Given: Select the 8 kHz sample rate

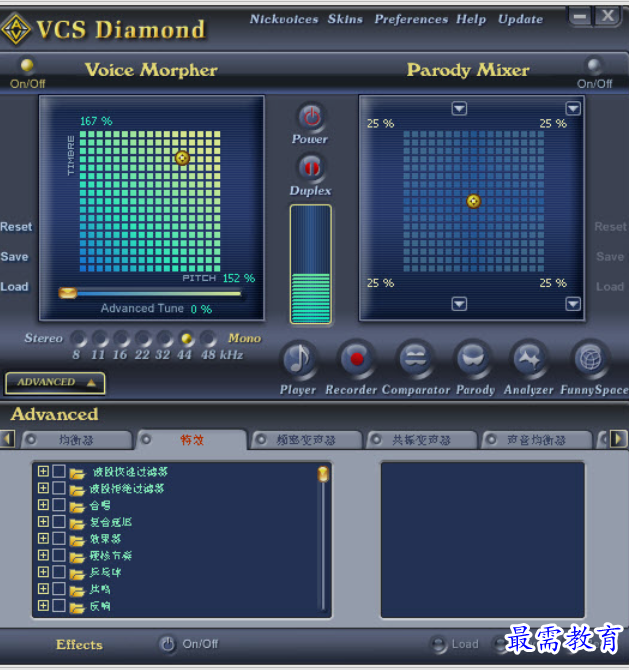Looking at the screenshot, I should [x=78, y=339].
